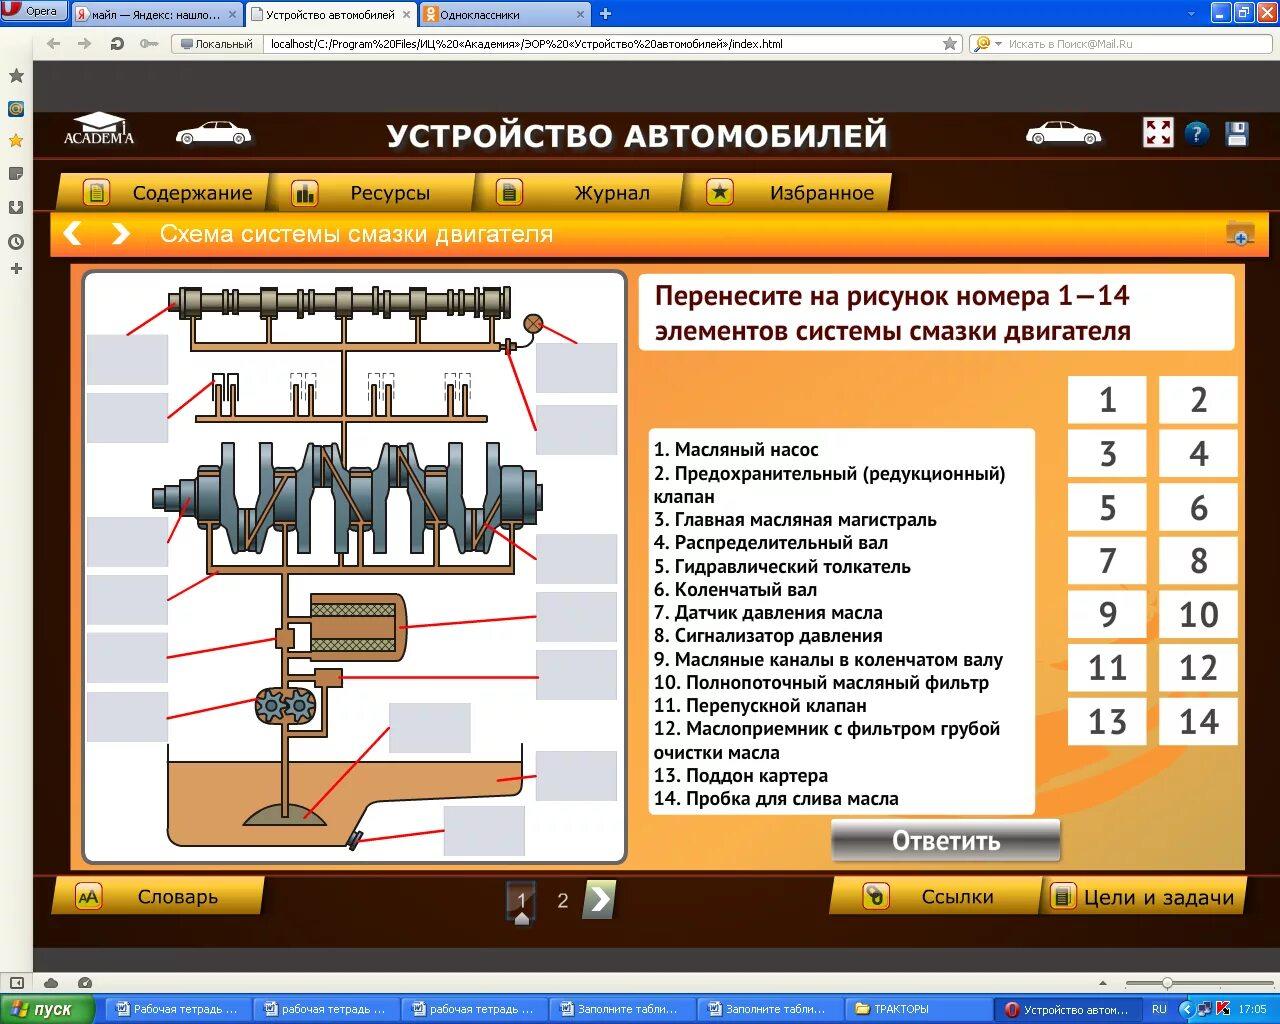Open the Opera menu button
Image resolution: width=1280 pixels, height=1024 pixels.
(33, 12)
